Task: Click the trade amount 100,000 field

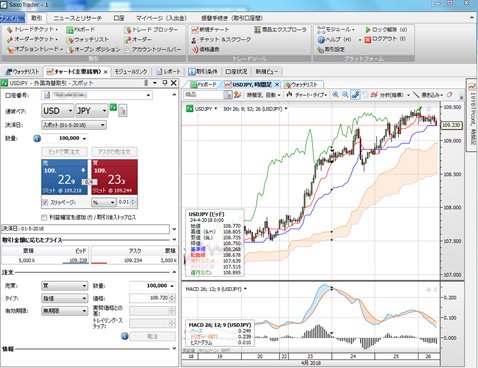Action: 65,138
